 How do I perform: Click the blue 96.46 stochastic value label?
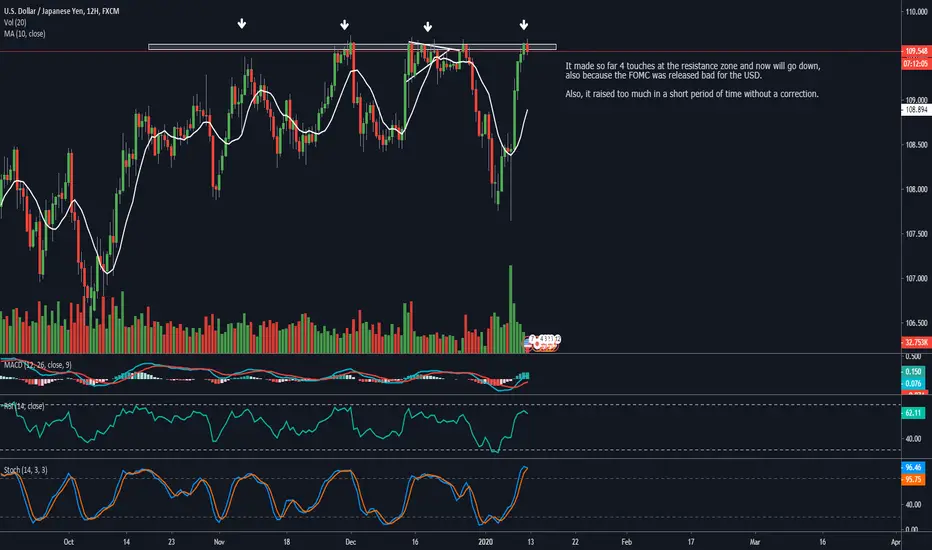pos(914,467)
